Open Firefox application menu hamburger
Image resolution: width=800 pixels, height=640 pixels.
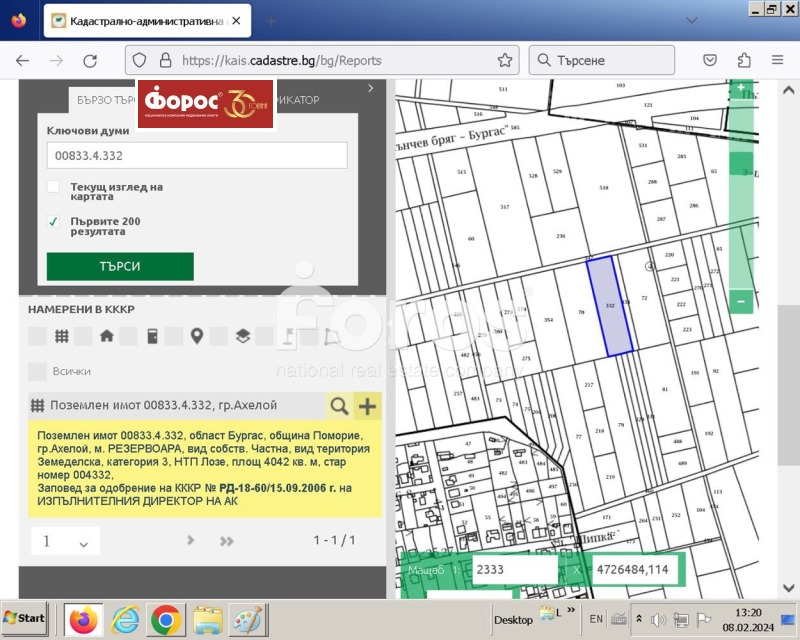pos(777,60)
